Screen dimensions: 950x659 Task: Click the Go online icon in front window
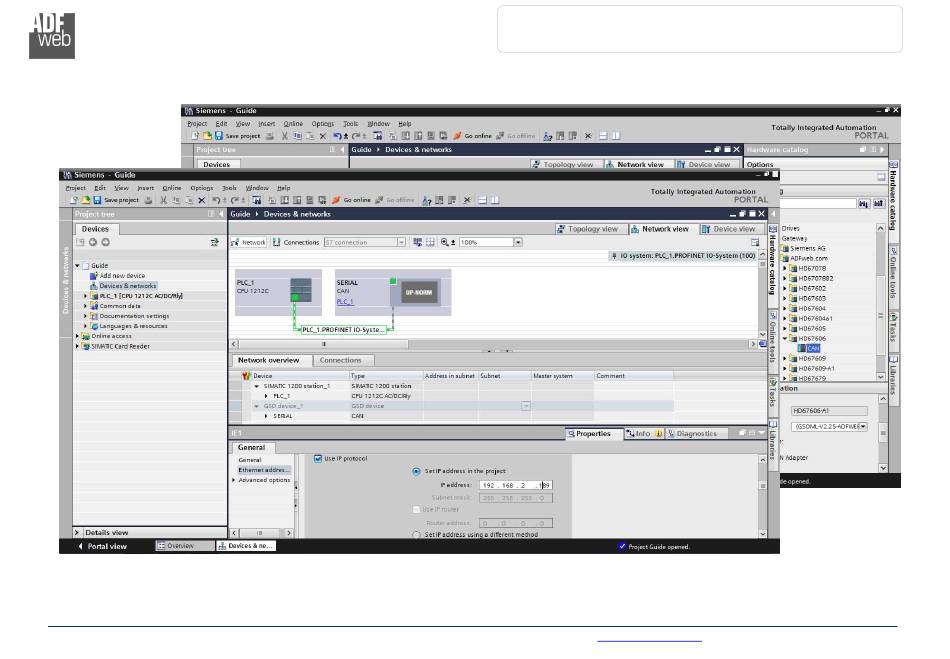click(336, 200)
